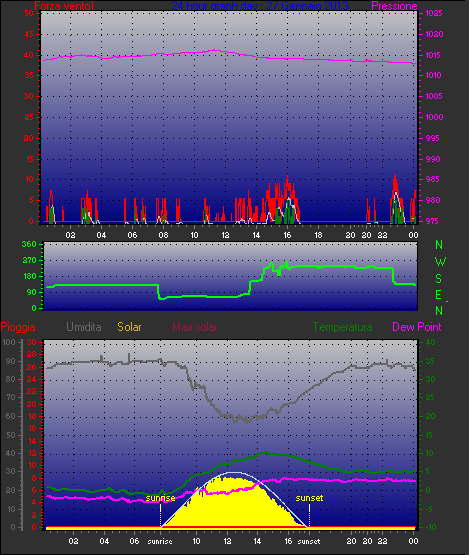Click the Max solar legend label
Viewport: 469px width, 555px height.
coord(195,327)
